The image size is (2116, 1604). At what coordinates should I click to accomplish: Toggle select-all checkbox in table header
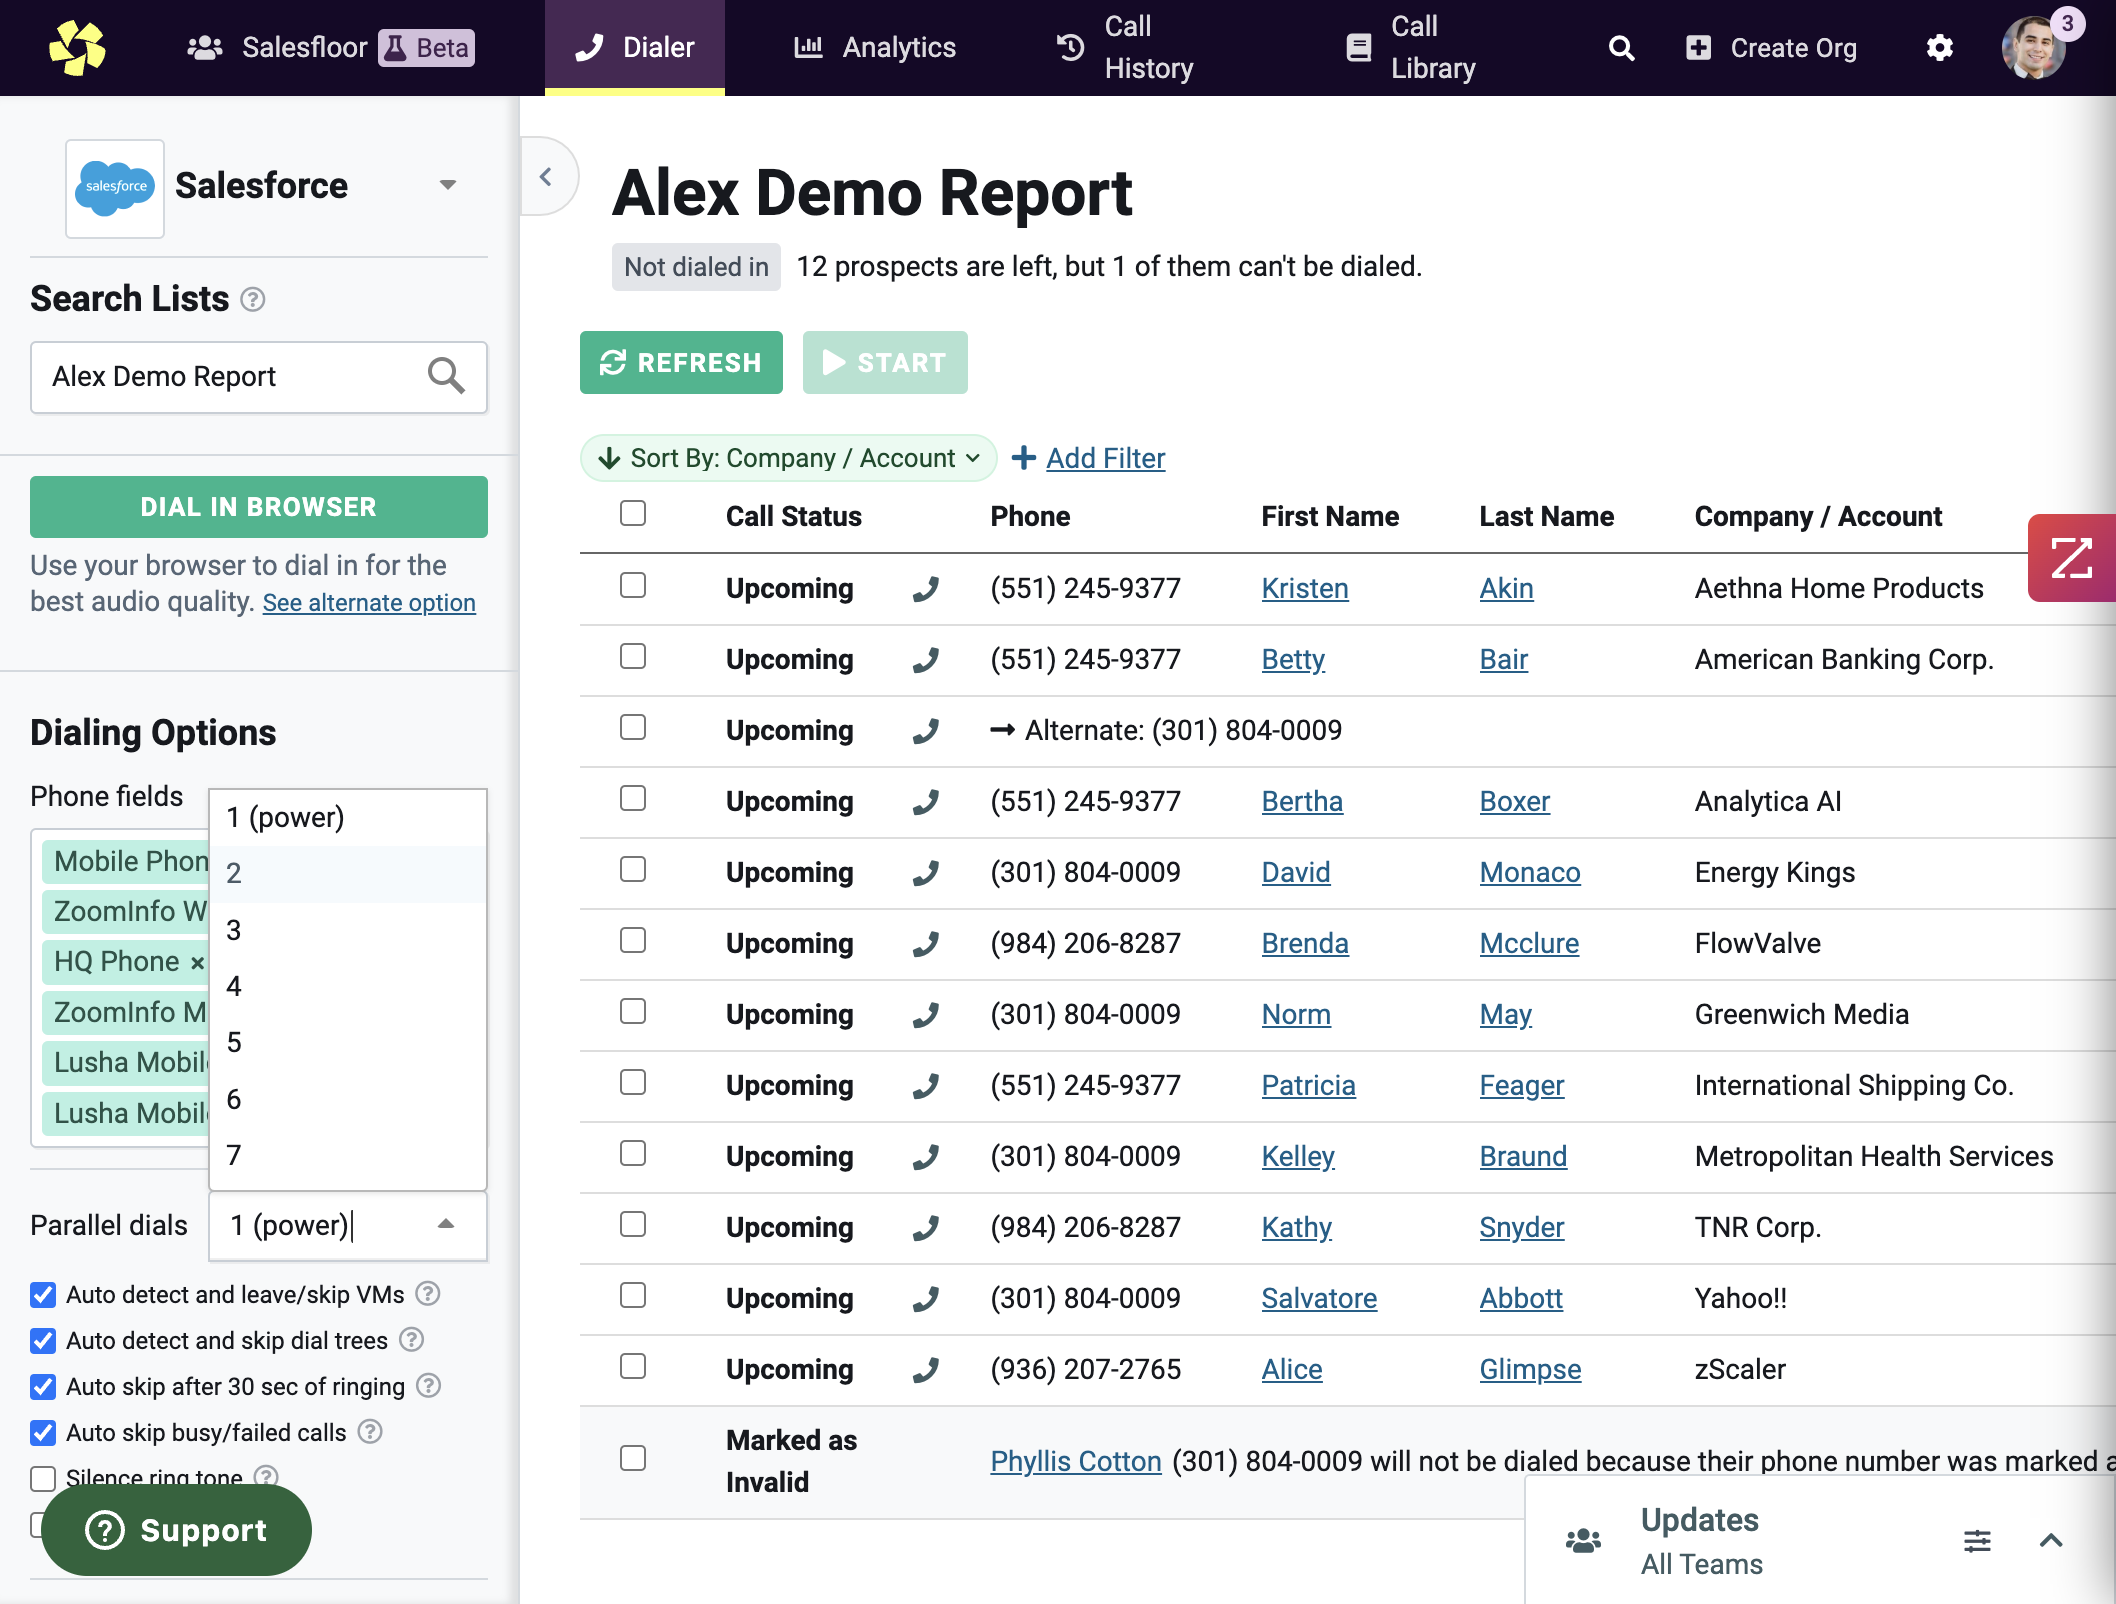tap(633, 514)
